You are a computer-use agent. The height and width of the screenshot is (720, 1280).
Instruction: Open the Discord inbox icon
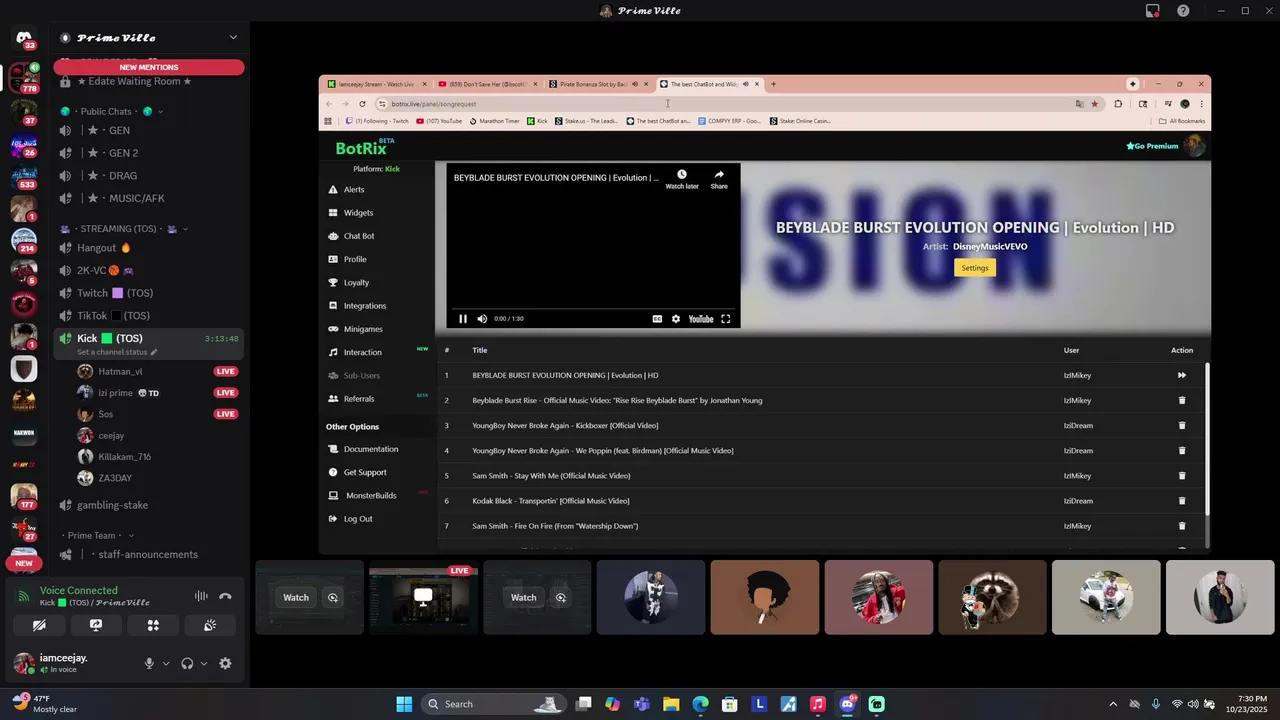tap(1153, 10)
